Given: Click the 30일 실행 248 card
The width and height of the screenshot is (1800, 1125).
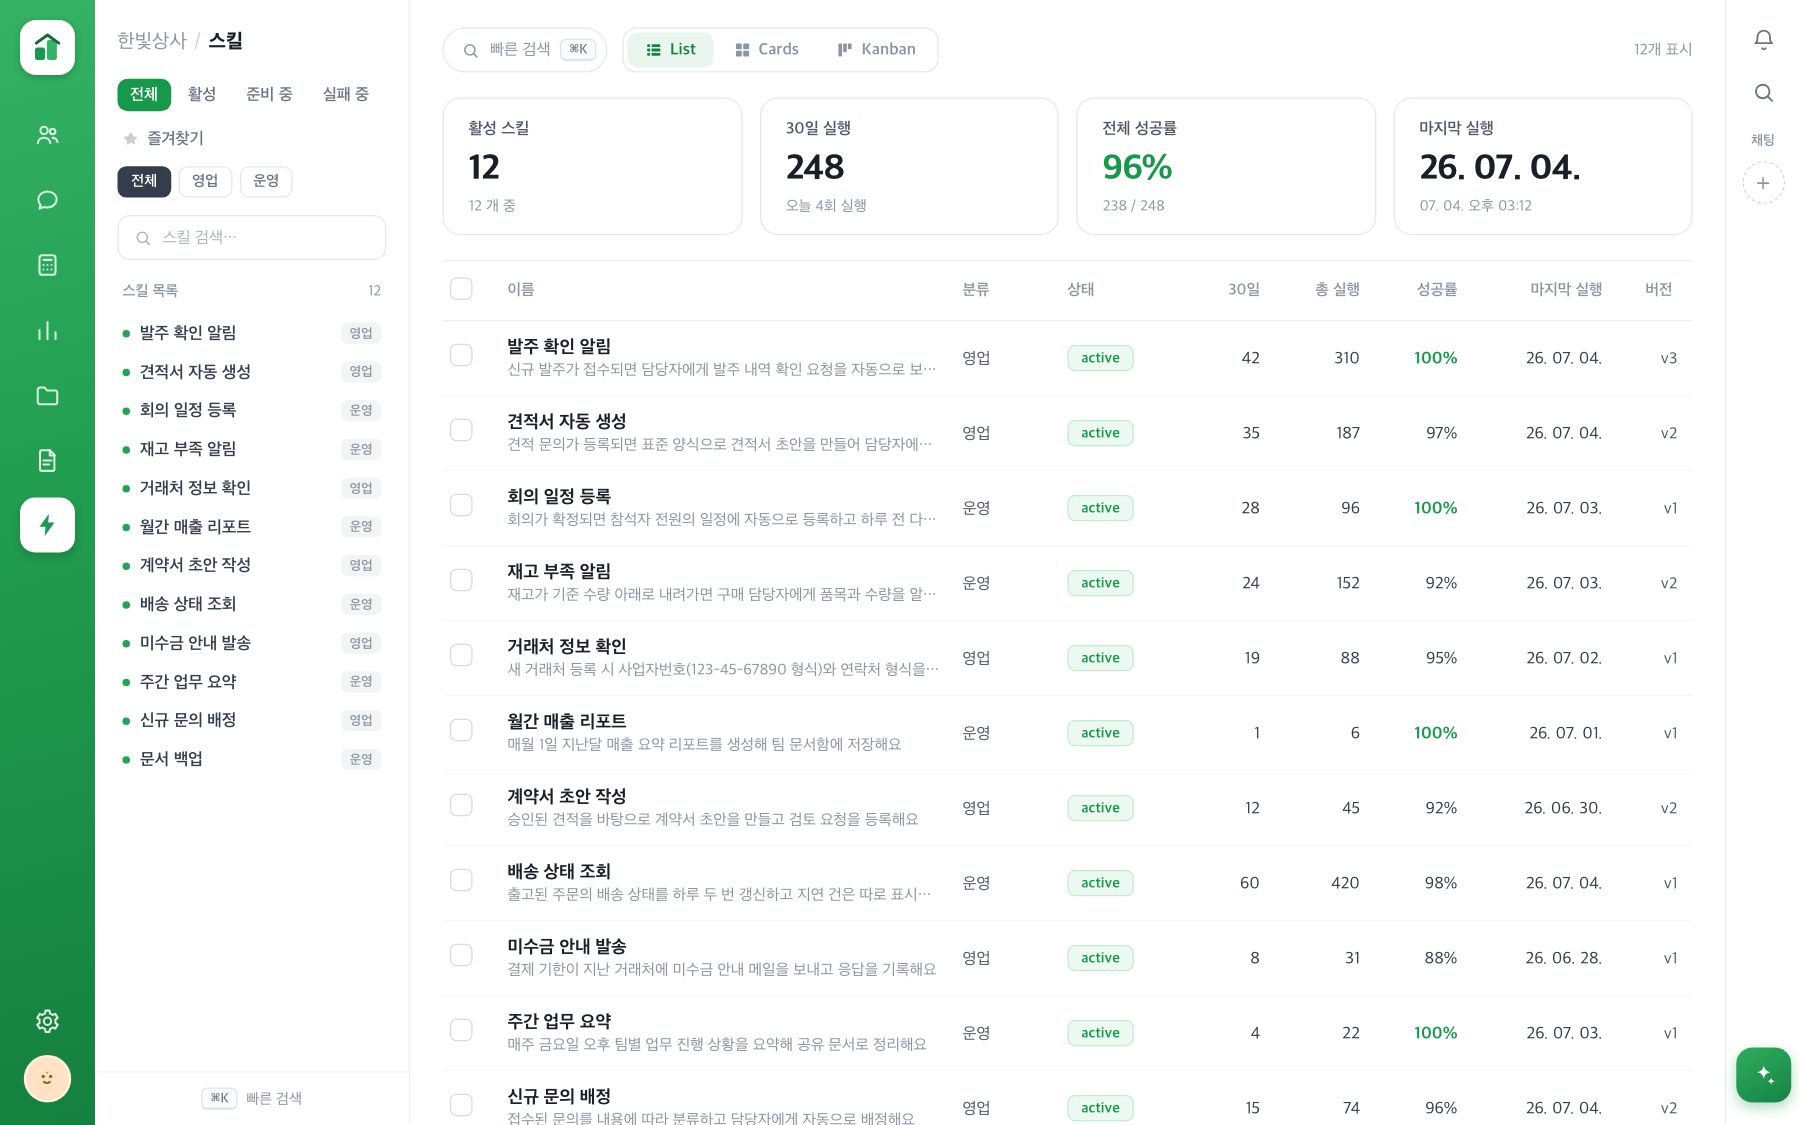Looking at the screenshot, I should (x=909, y=166).
